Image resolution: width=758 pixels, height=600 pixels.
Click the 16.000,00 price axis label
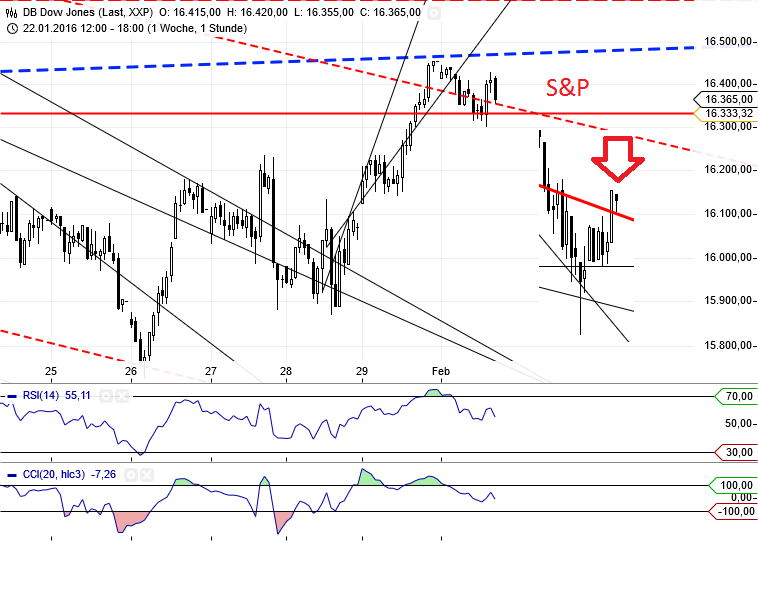pyautogui.click(x=728, y=258)
